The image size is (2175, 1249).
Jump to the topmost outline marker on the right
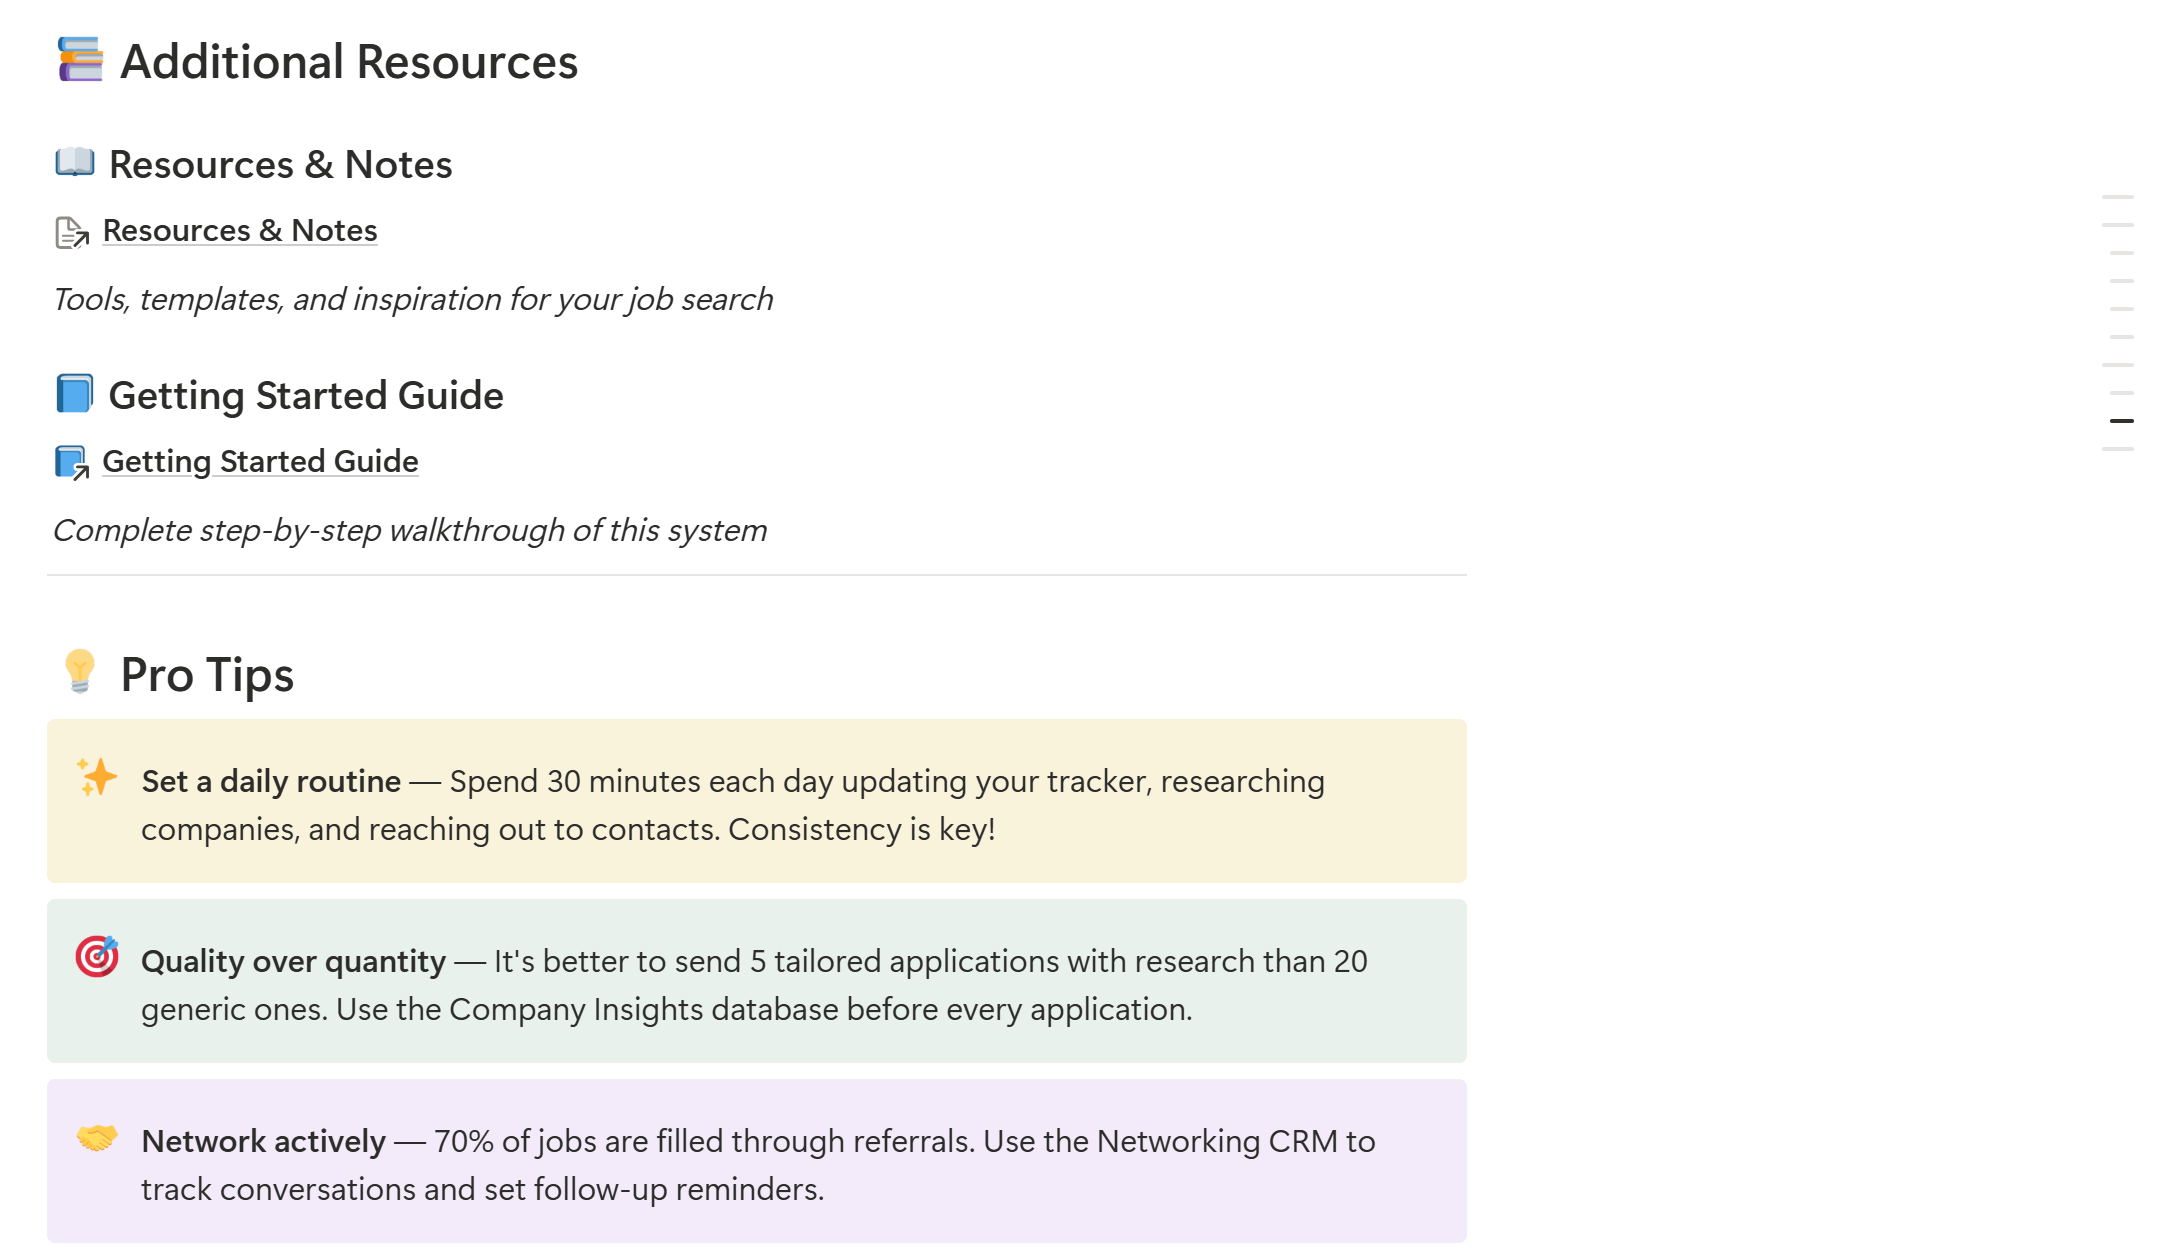click(2117, 197)
